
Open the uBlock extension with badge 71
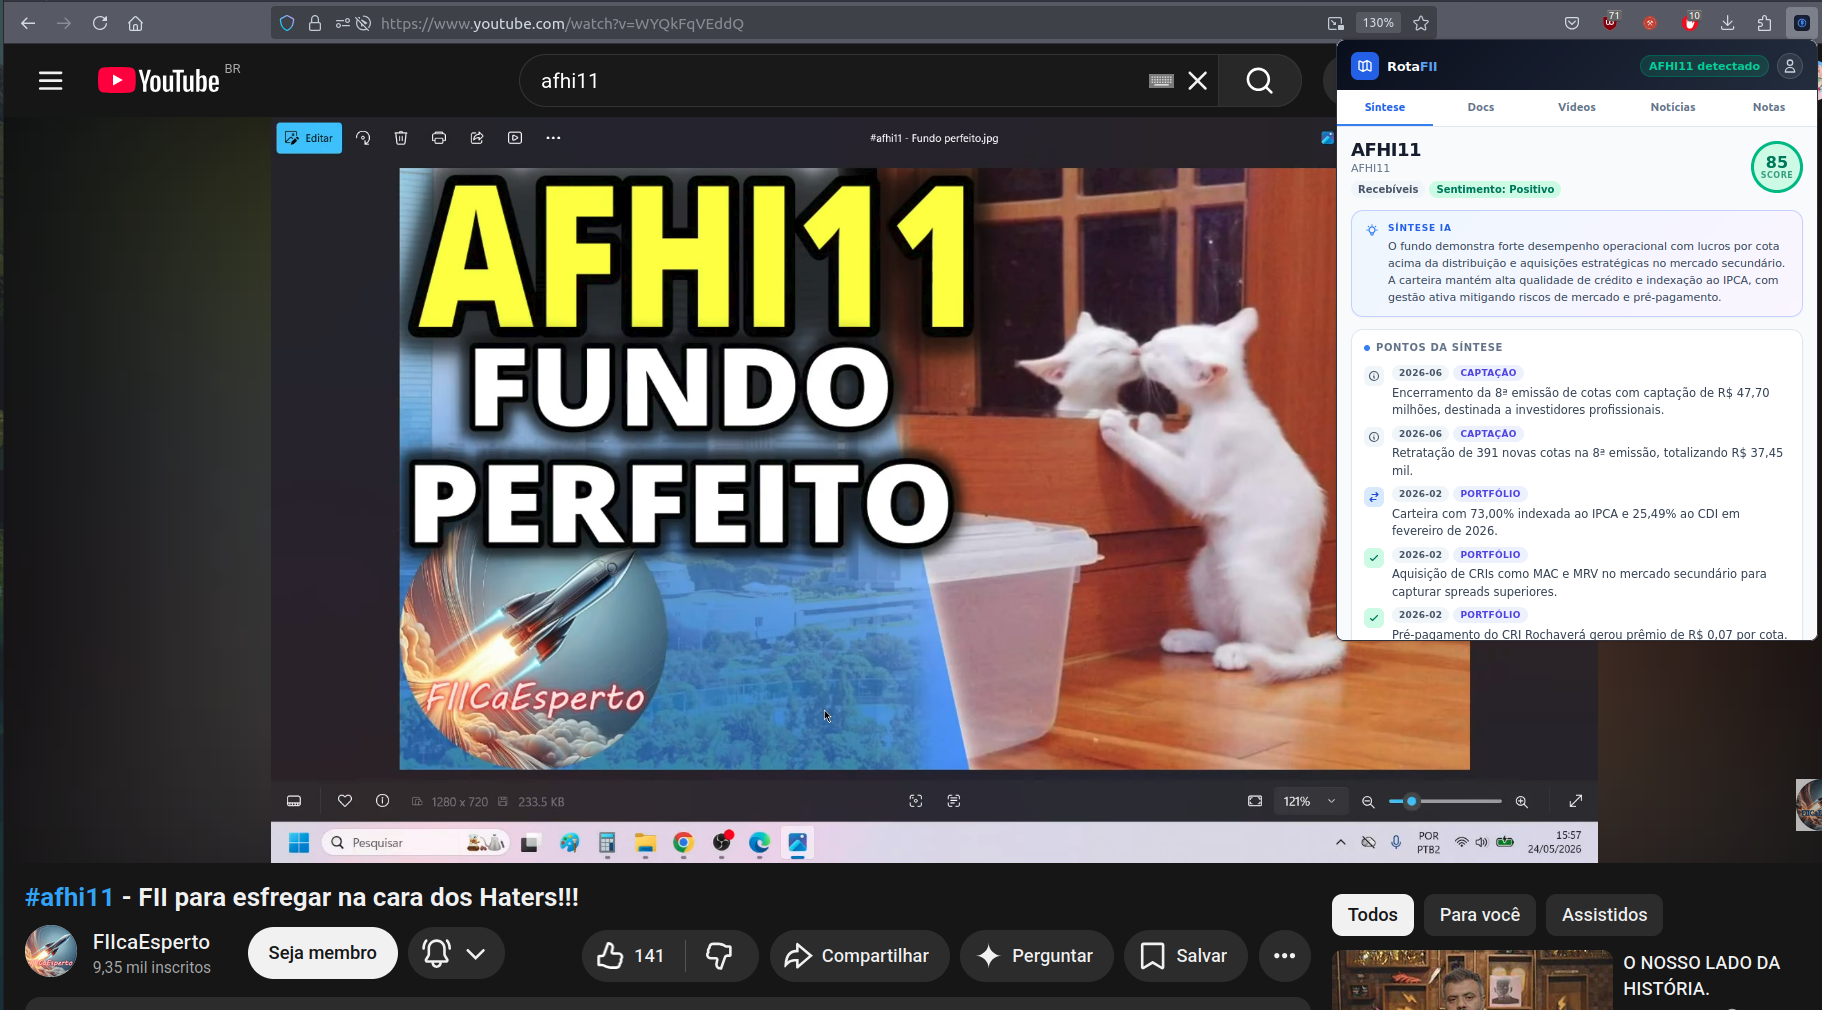click(x=1610, y=22)
